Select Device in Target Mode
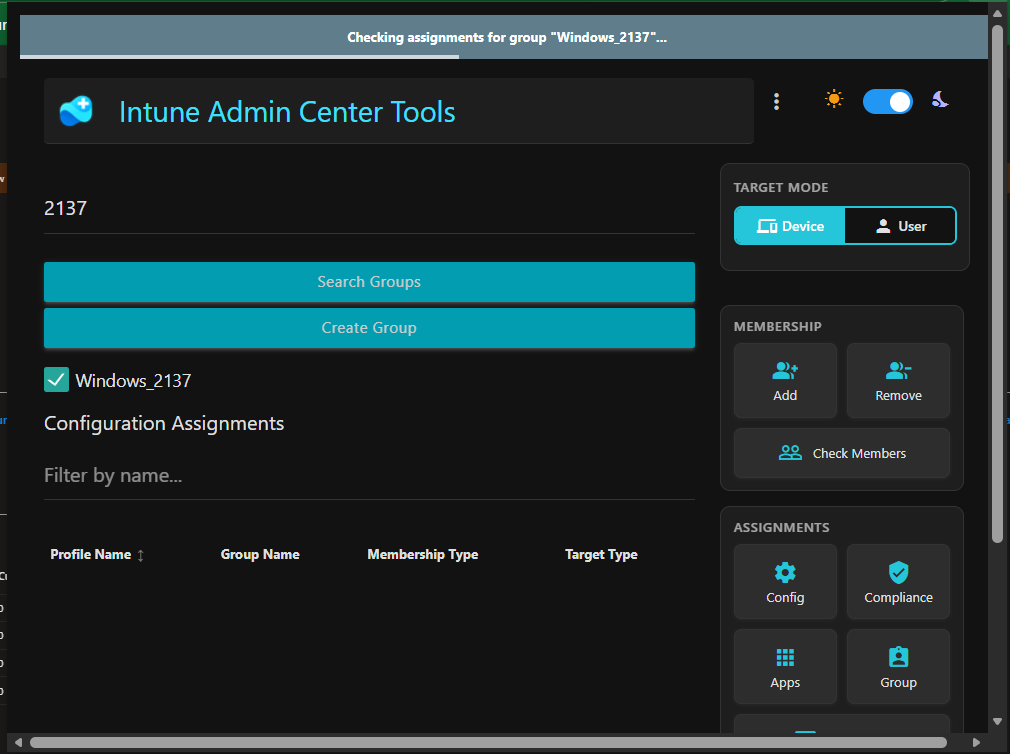 (x=789, y=225)
